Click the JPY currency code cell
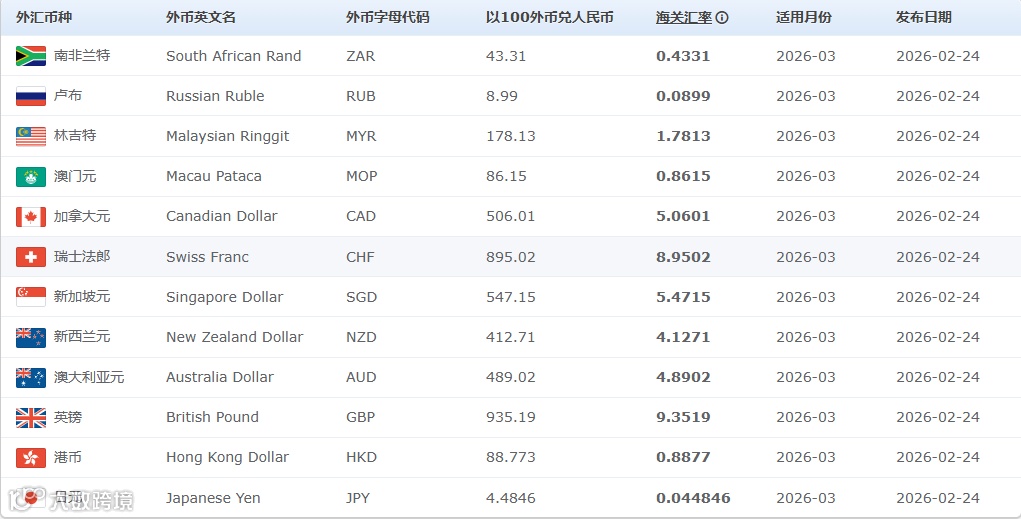Screen dimensions: 1021x519 [360, 498]
